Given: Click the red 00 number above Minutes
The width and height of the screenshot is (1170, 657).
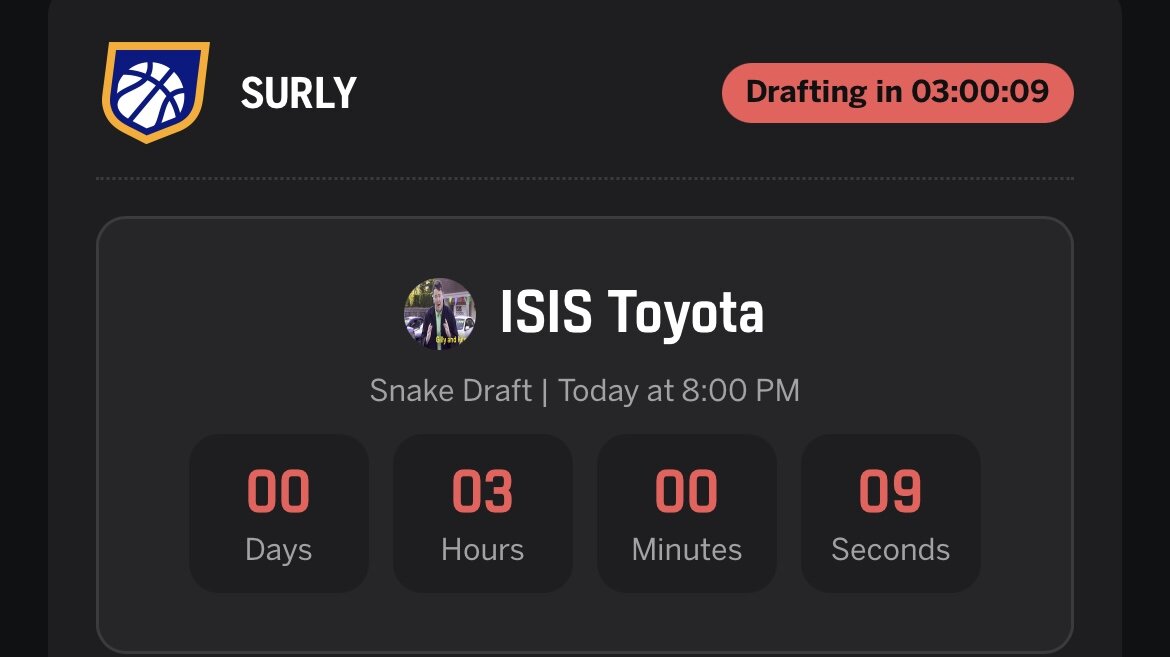Looking at the screenshot, I should [x=686, y=492].
